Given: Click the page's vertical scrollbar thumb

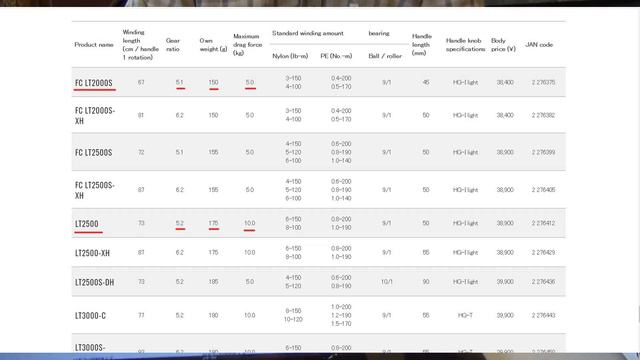Looking at the screenshot, I should pos(639,314).
